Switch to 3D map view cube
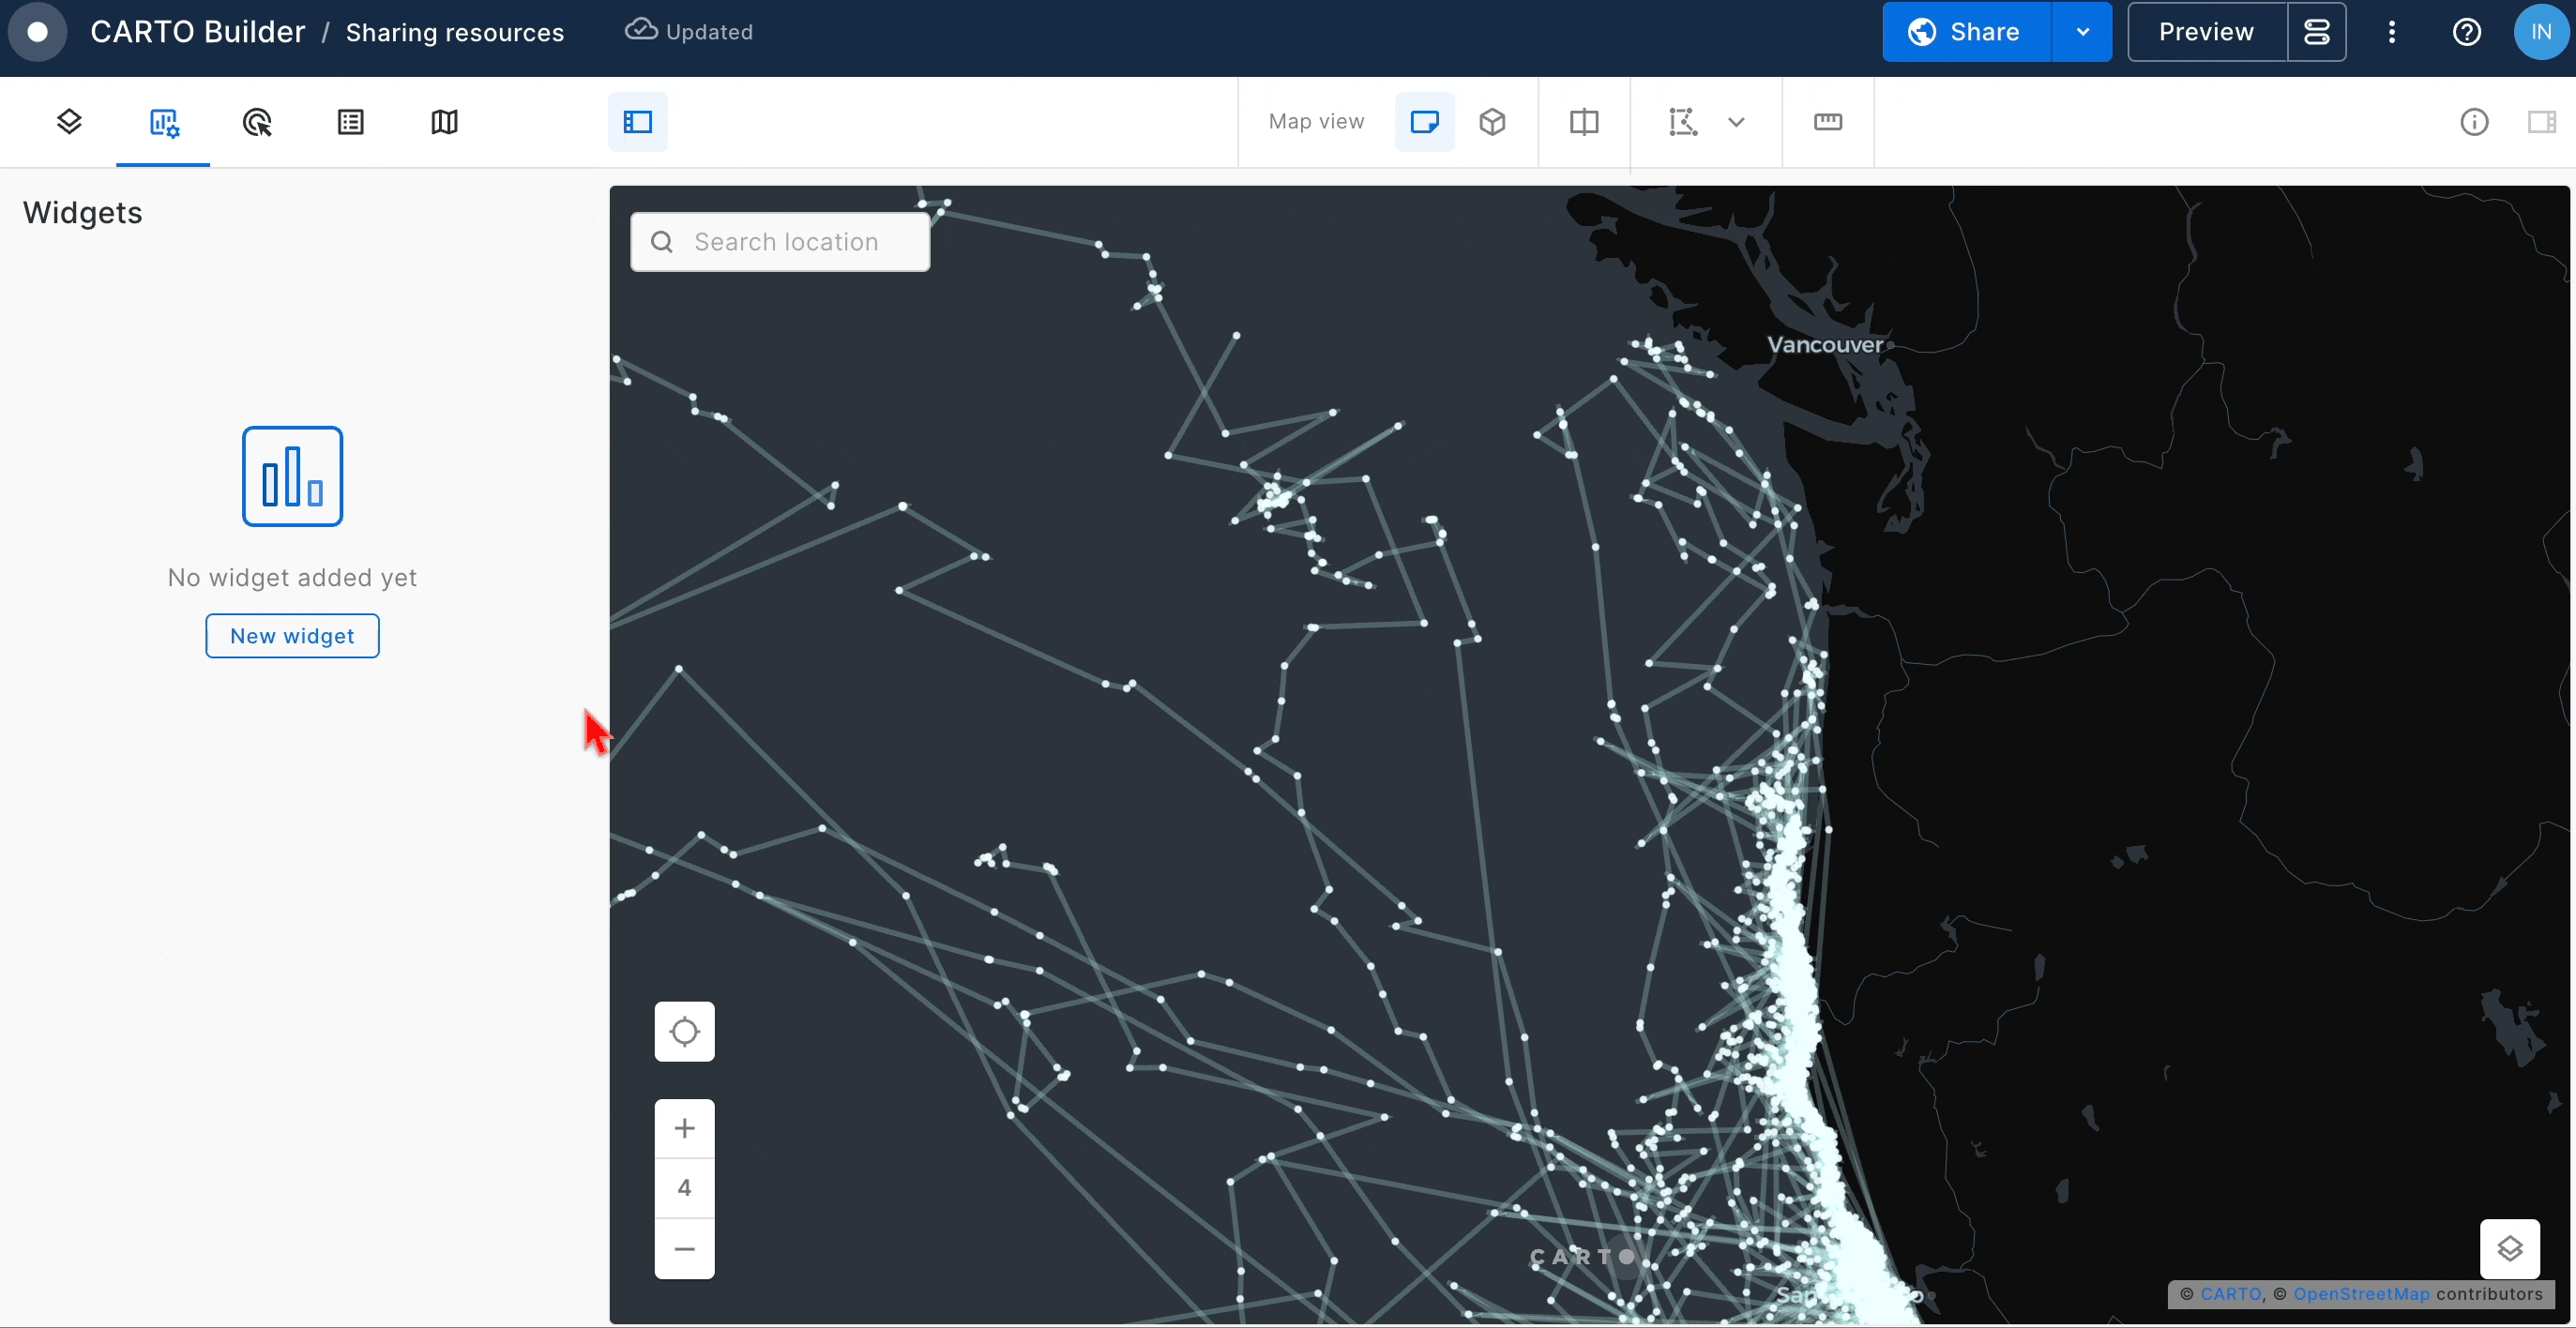The image size is (2576, 1328). click(x=1493, y=122)
